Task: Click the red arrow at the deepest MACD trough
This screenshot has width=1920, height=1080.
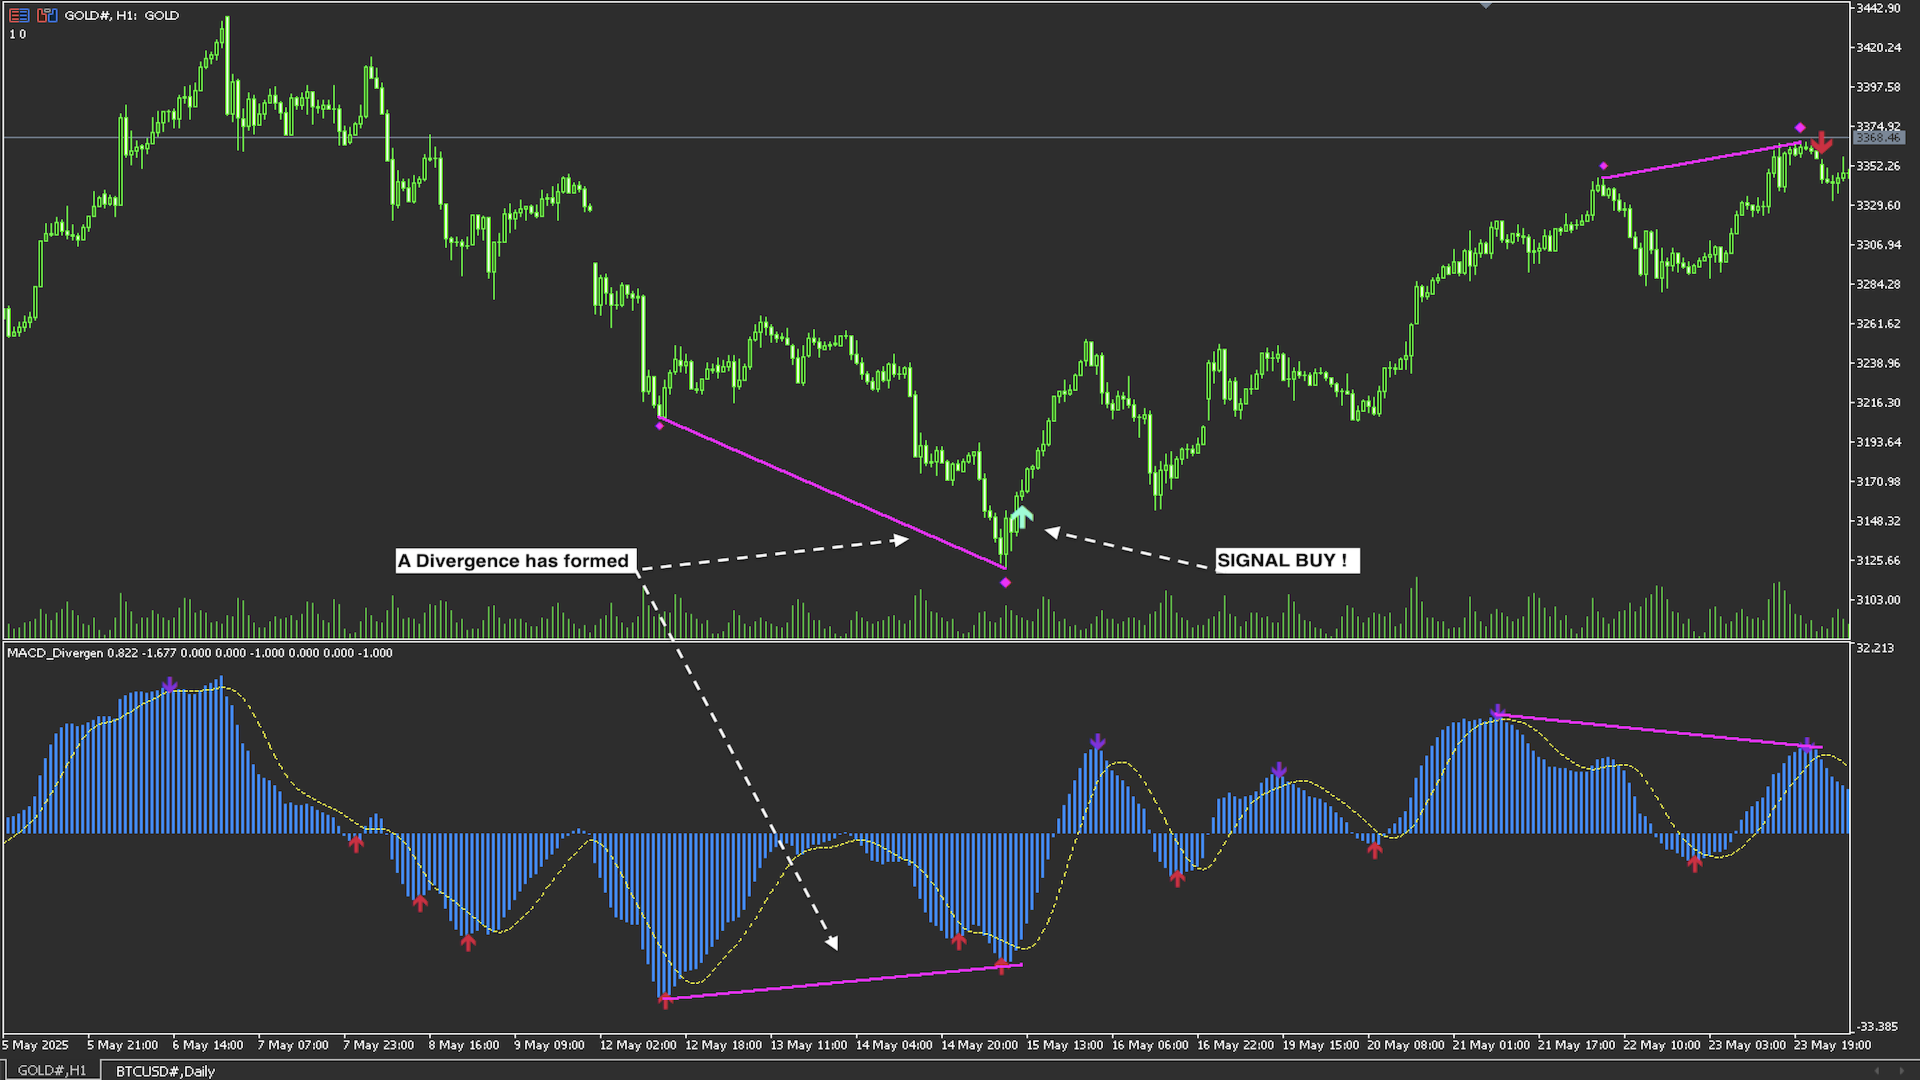Action: (665, 999)
